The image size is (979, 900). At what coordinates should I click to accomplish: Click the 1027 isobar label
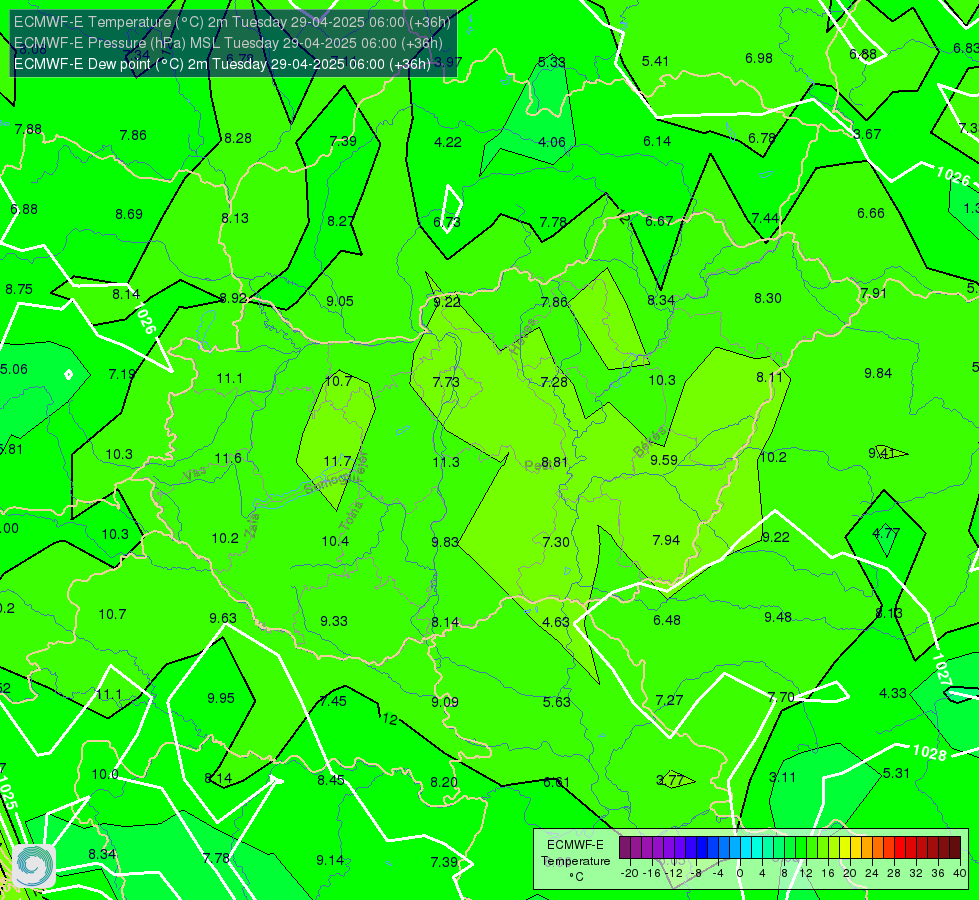[942, 670]
